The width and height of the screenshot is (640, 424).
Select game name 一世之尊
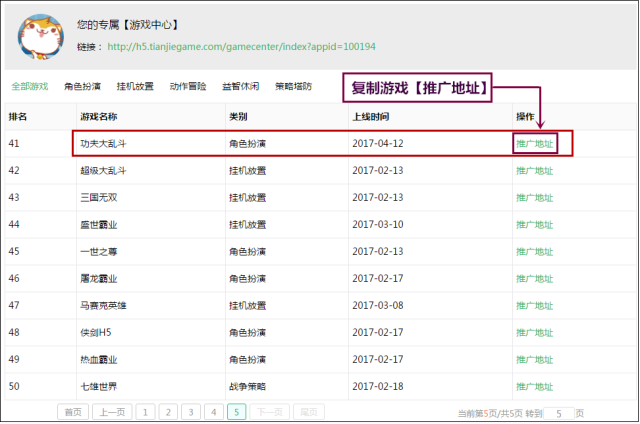[x=99, y=251]
